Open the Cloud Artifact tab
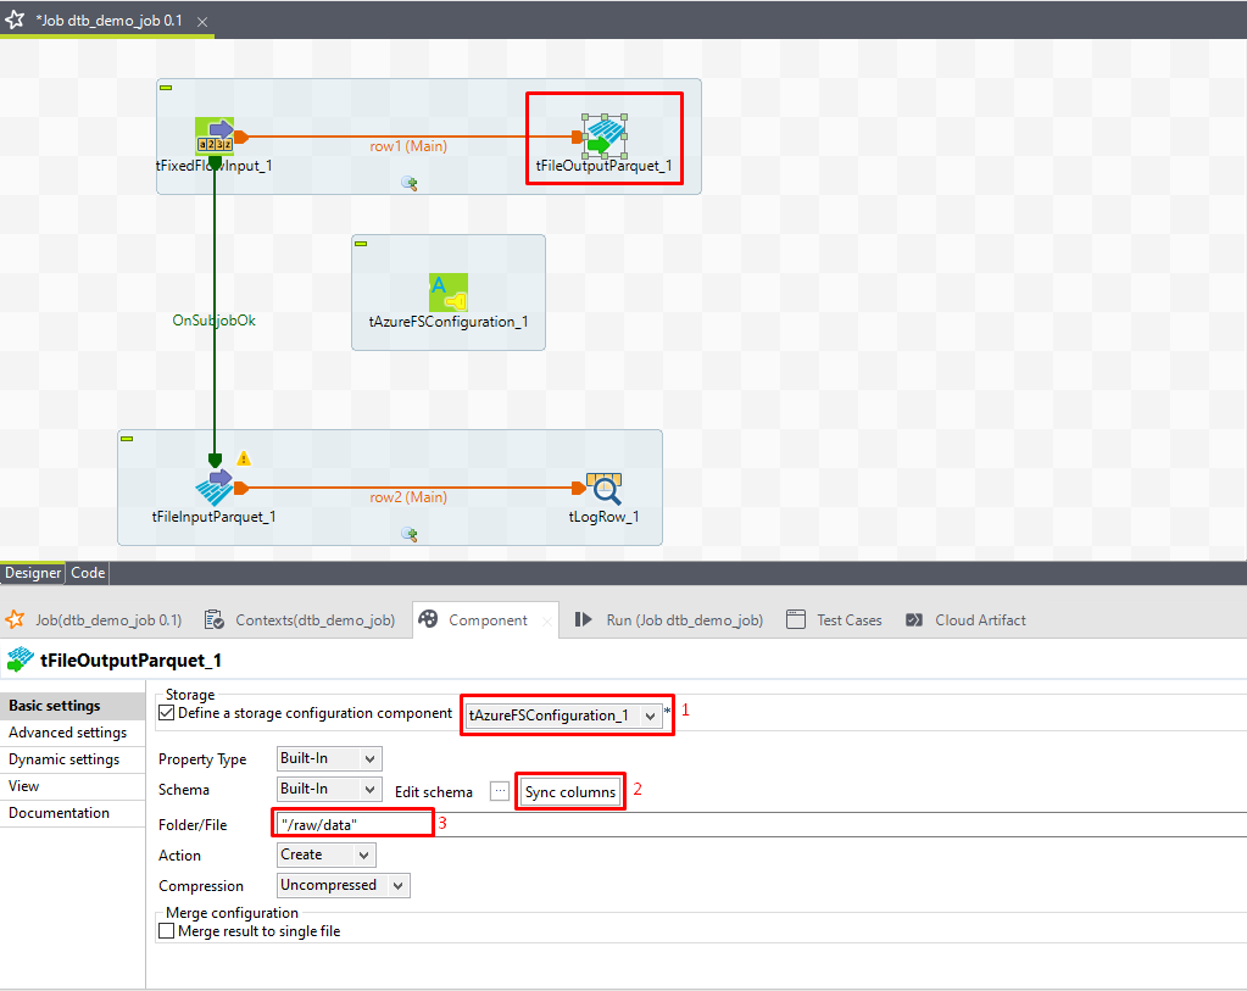1247x991 pixels. pos(980,620)
